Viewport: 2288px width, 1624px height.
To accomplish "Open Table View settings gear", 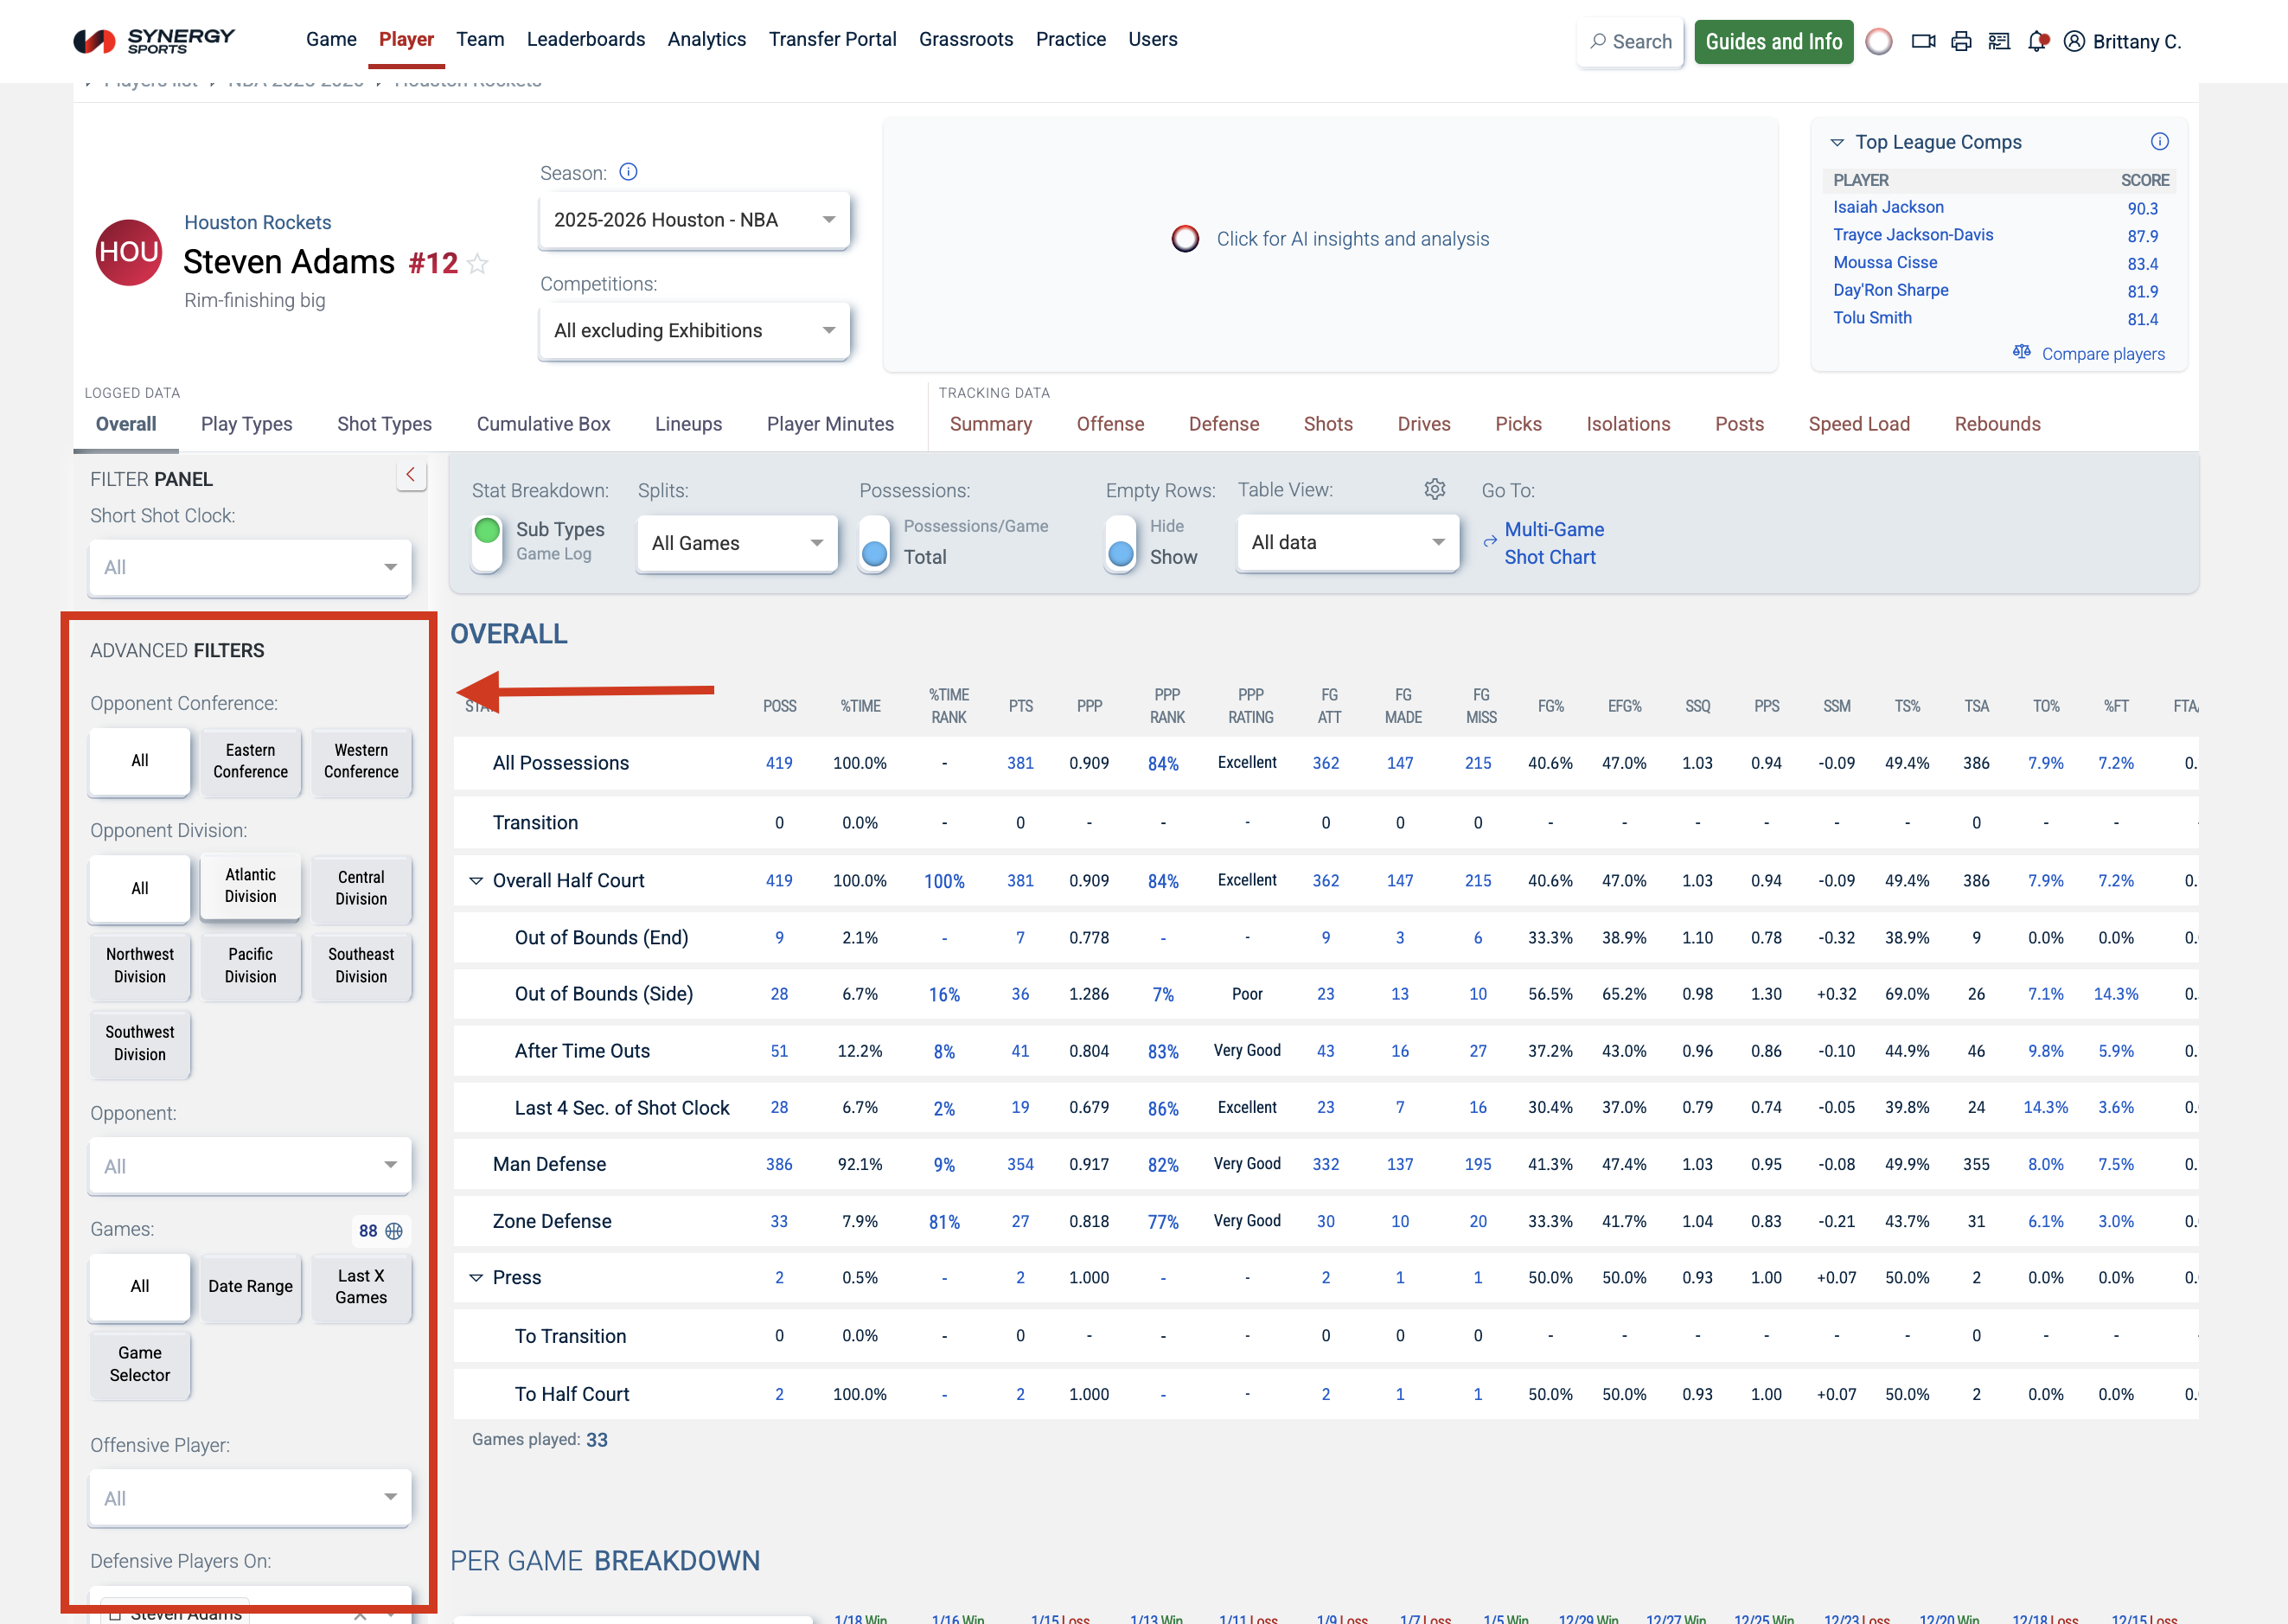I will pos(1435,489).
